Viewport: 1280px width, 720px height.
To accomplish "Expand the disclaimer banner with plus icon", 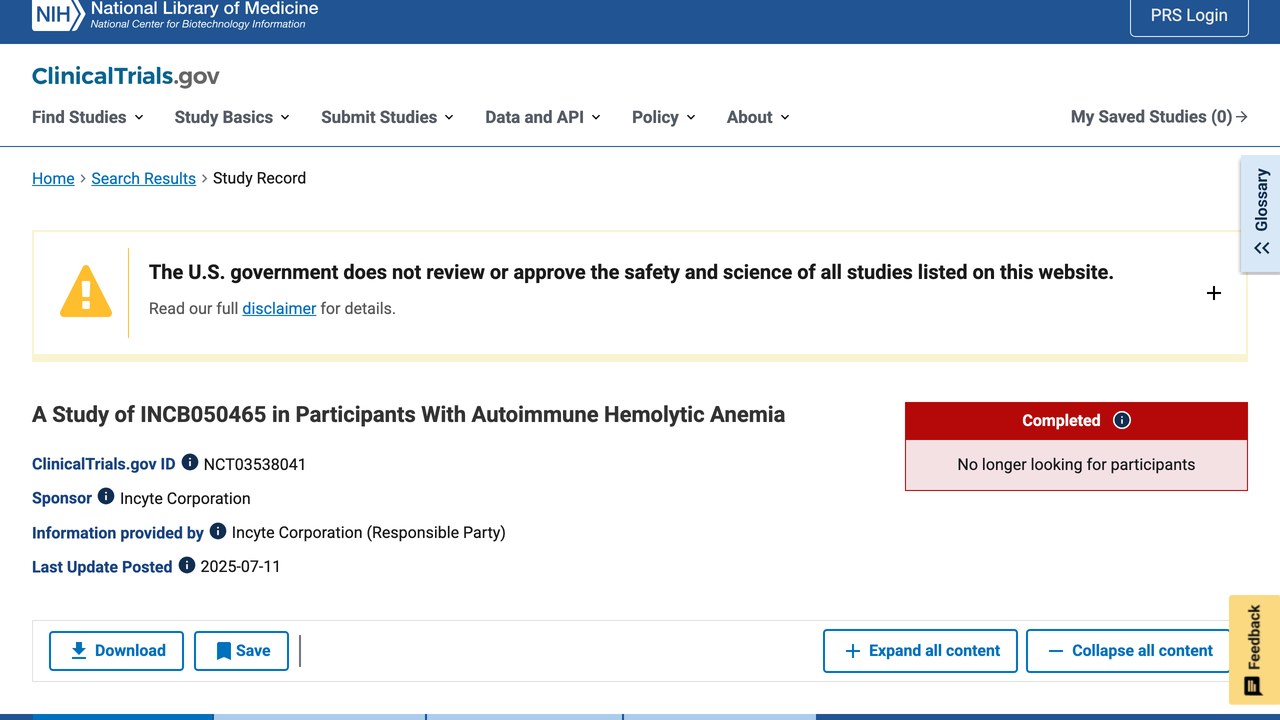I will click(x=1214, y=293).
